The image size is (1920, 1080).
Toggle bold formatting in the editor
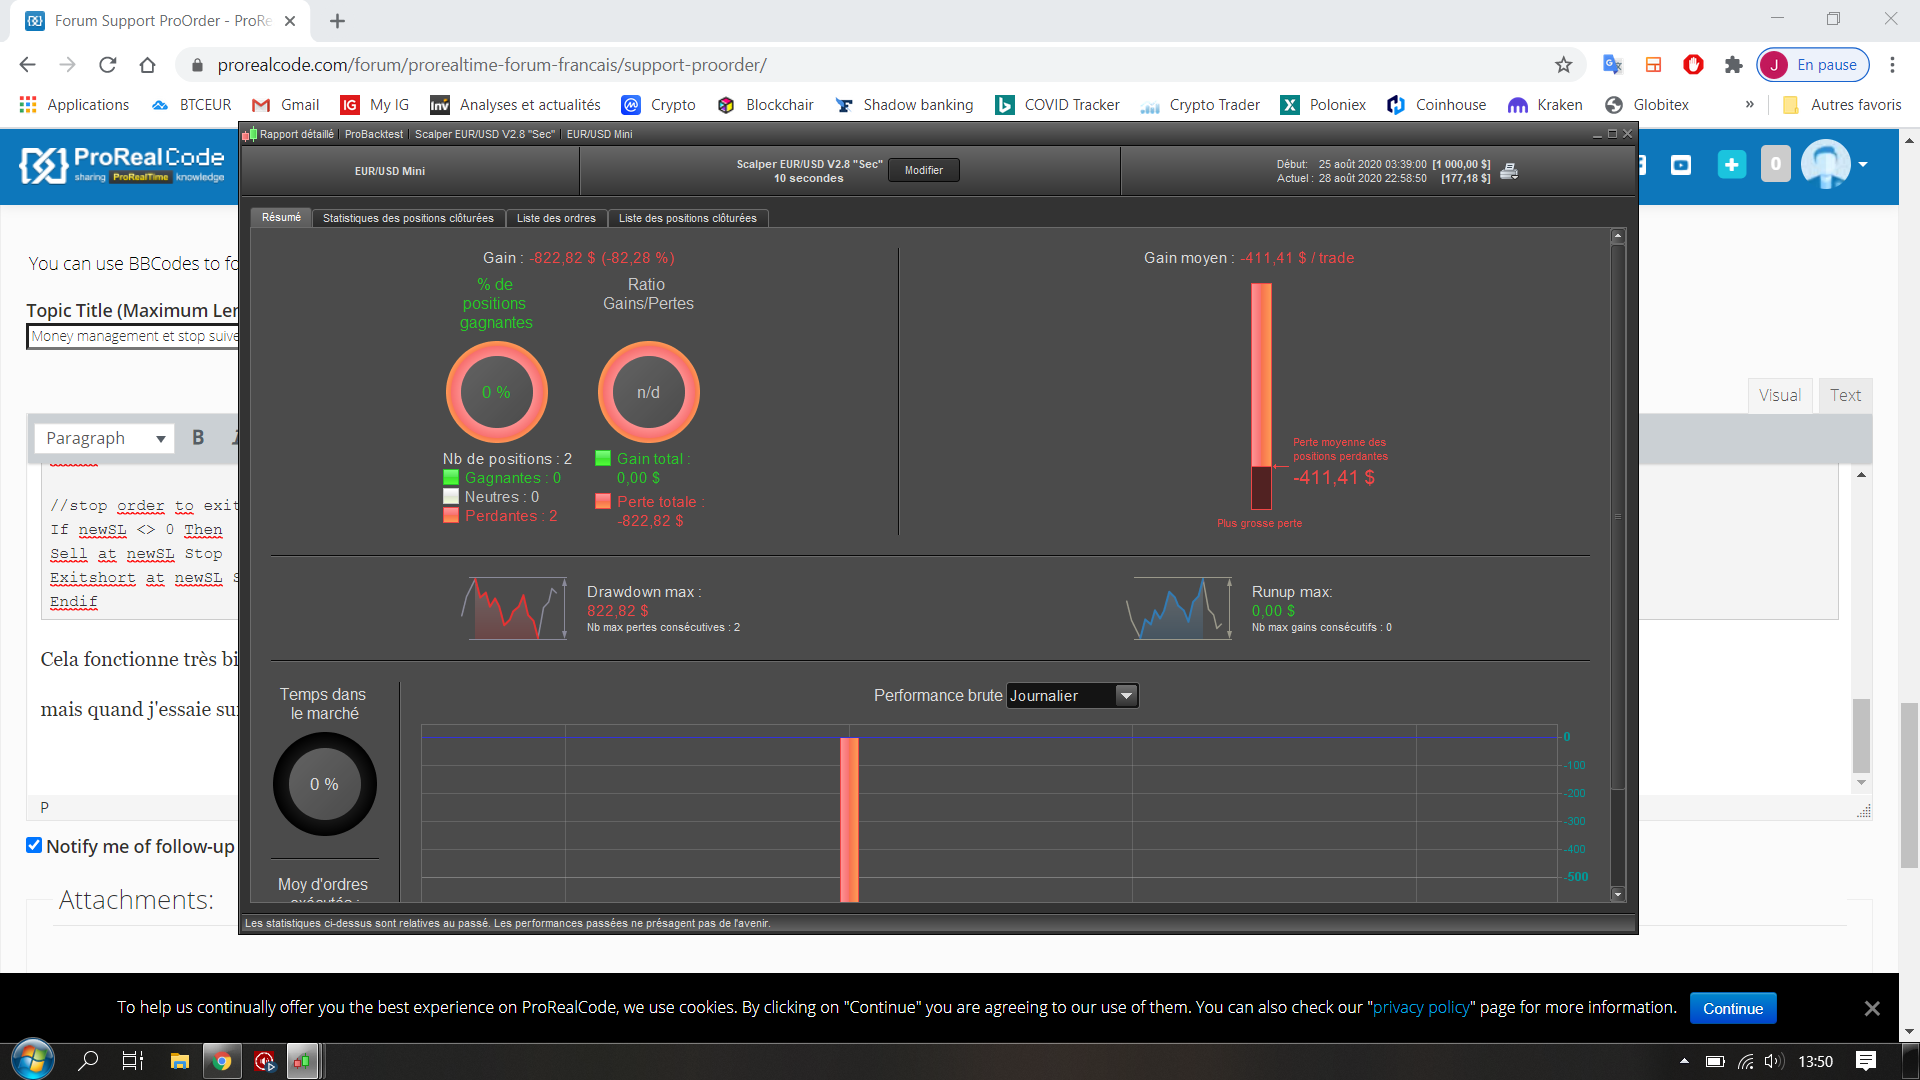198,438
